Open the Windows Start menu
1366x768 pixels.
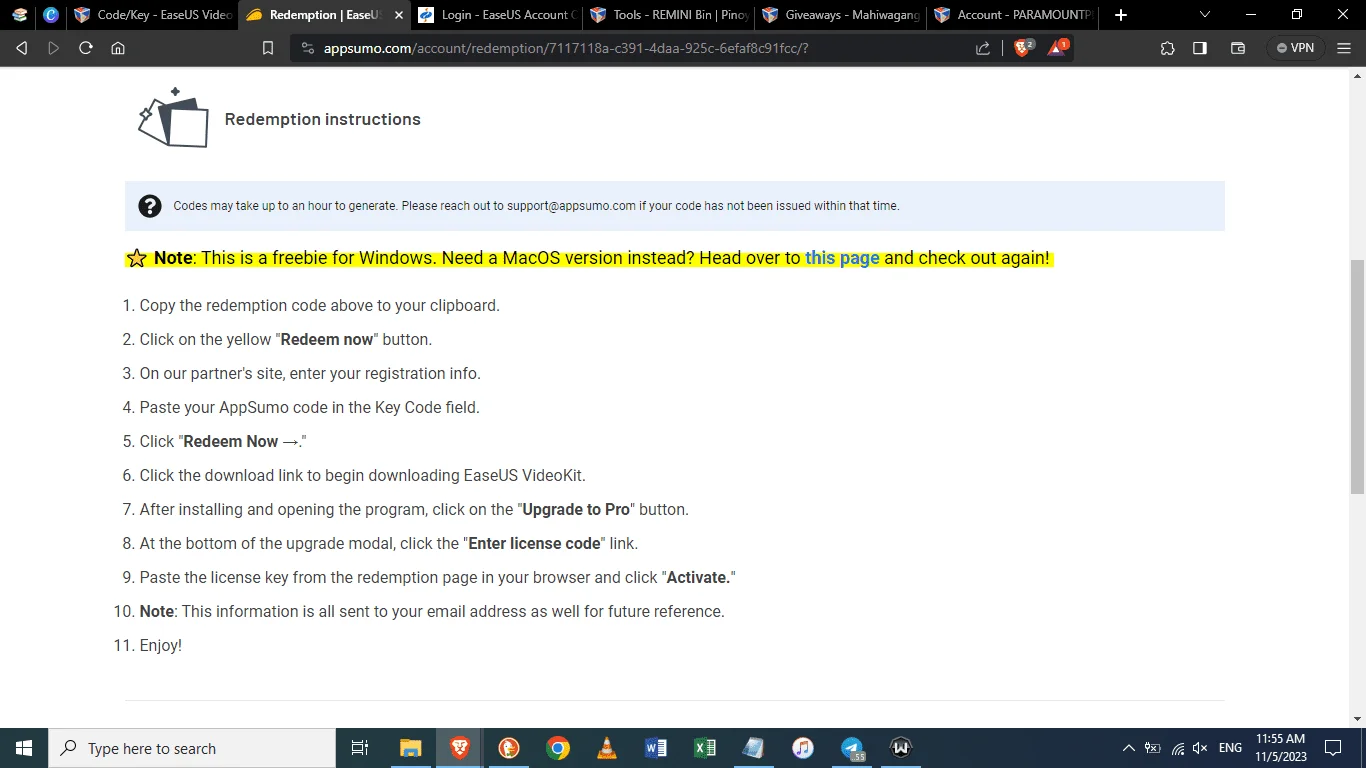point(24,748)
